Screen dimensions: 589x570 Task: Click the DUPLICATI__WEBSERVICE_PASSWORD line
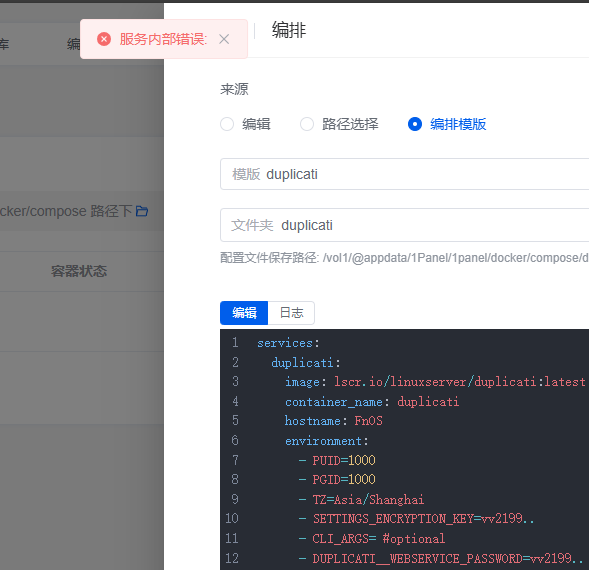441,558
